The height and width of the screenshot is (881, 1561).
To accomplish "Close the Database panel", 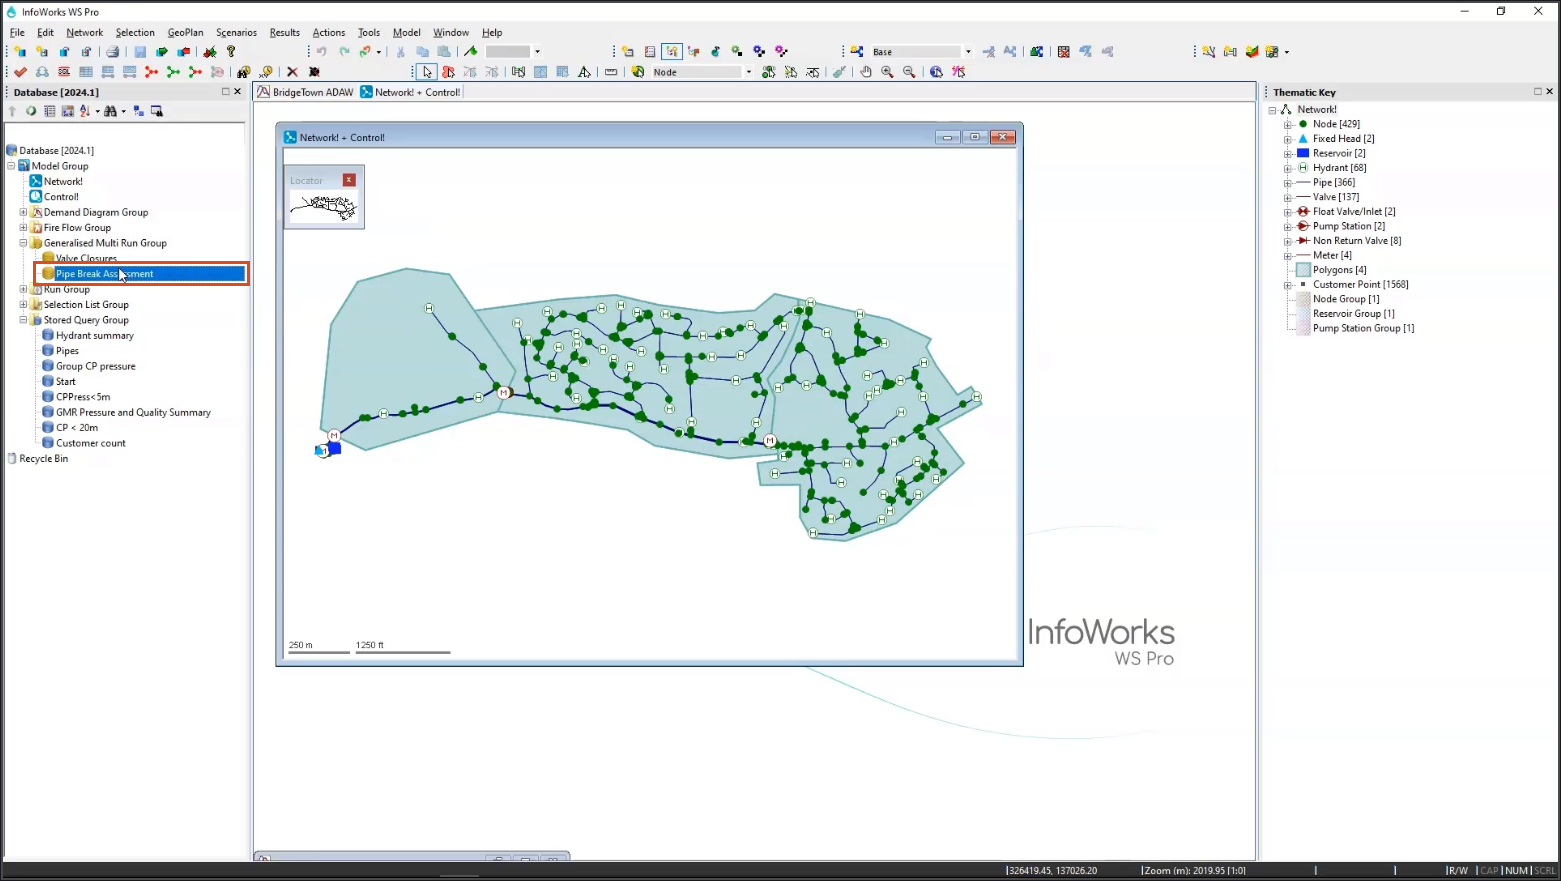I will coord(237,92).
